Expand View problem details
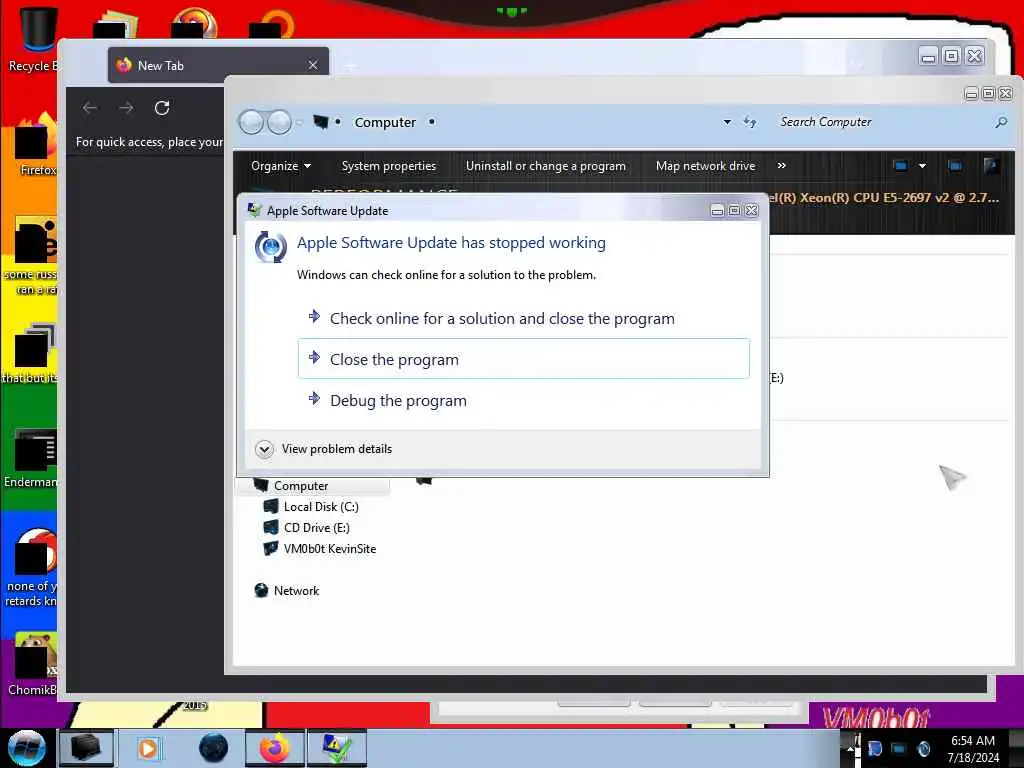 (x=324, y=449)
